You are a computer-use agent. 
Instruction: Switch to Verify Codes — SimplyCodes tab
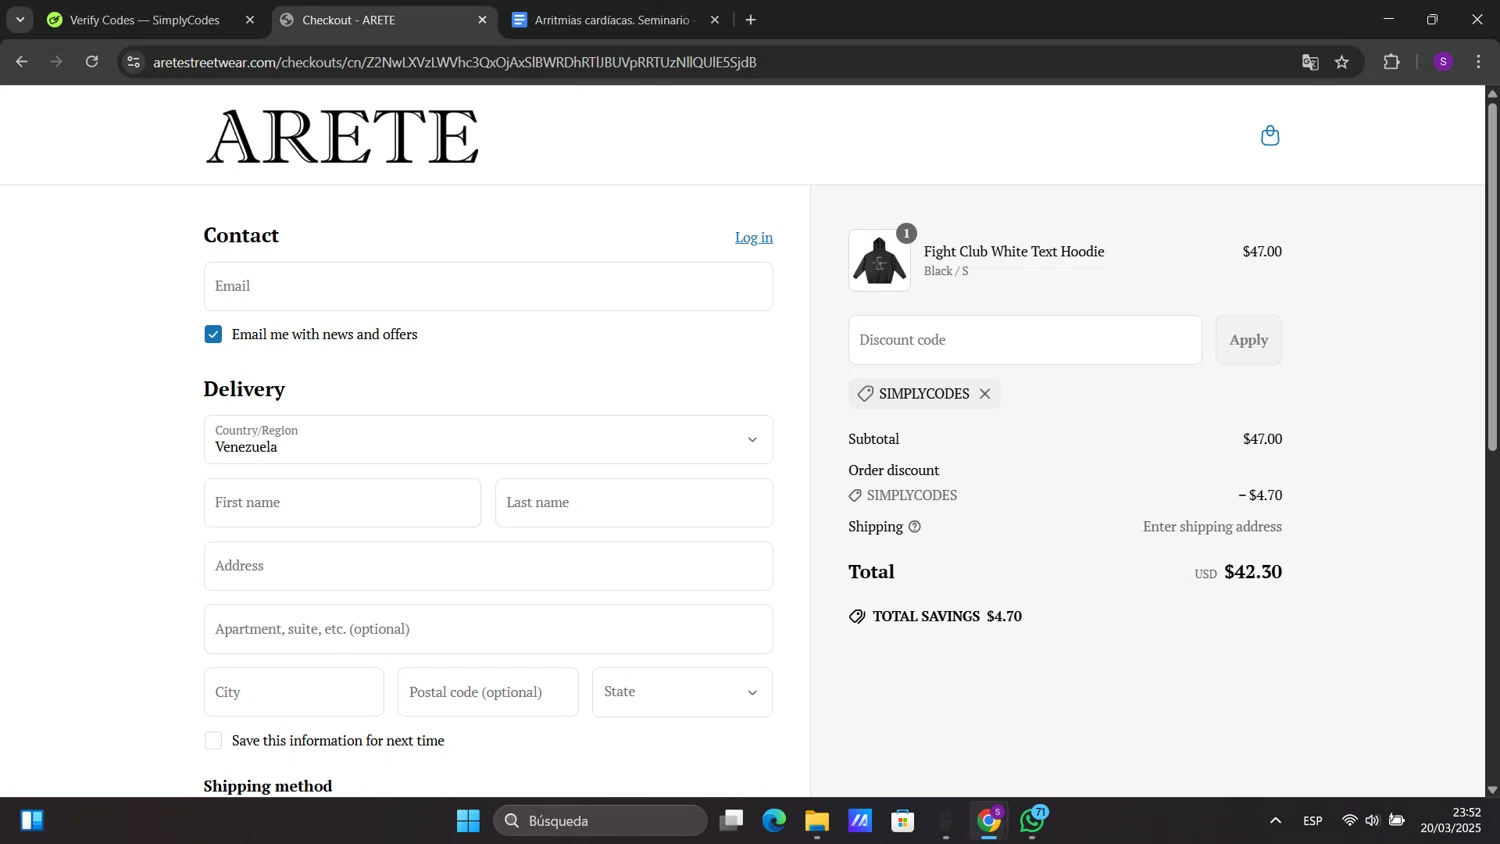pyautogui.click(x=145, y=20)
